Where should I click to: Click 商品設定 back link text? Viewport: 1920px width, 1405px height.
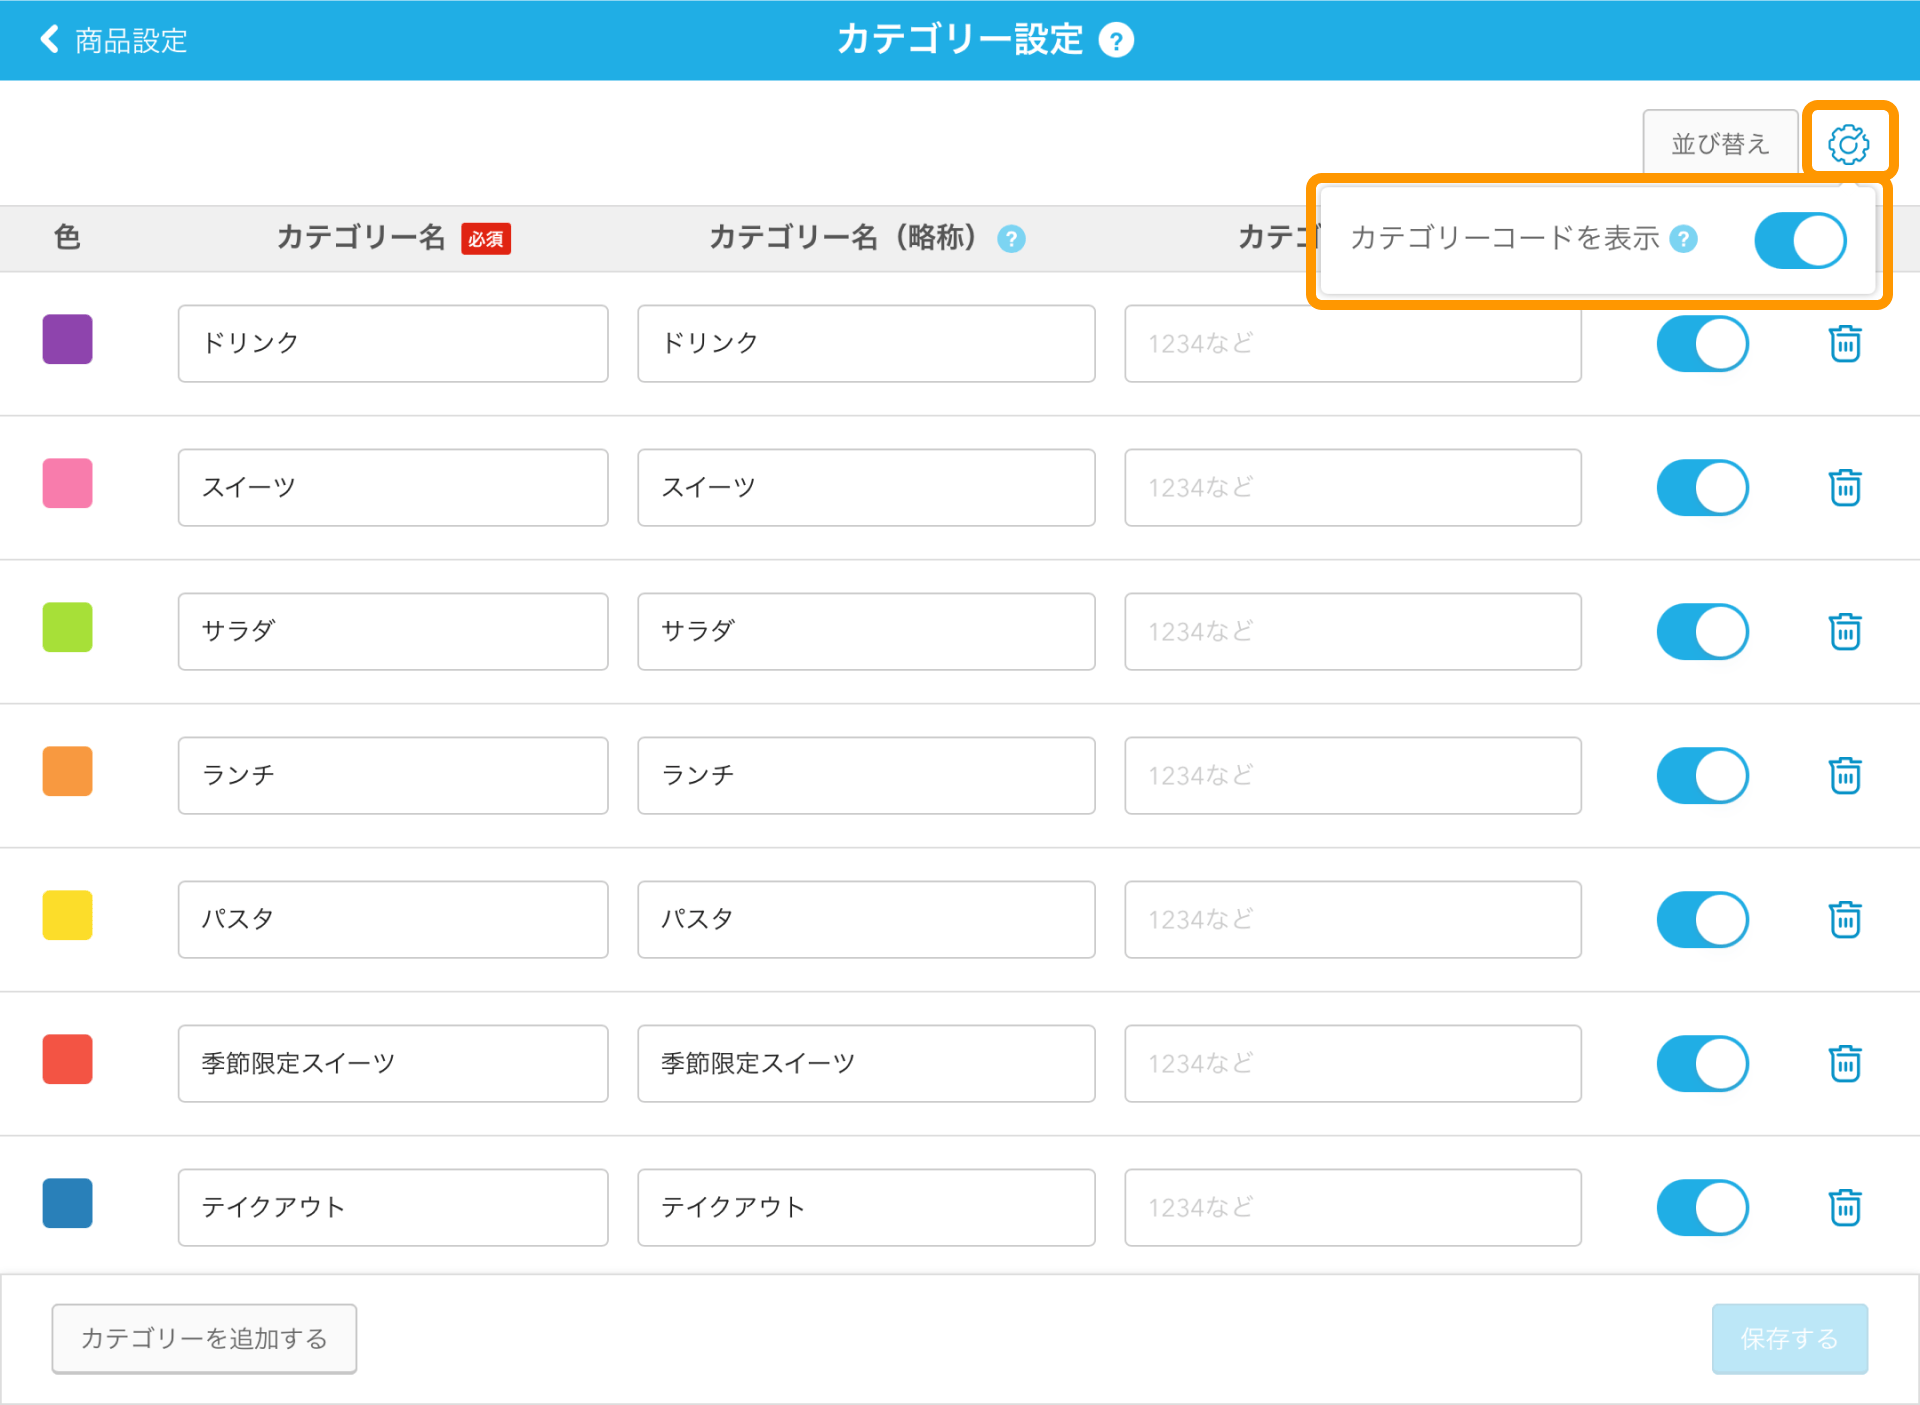tap(131, 40)
